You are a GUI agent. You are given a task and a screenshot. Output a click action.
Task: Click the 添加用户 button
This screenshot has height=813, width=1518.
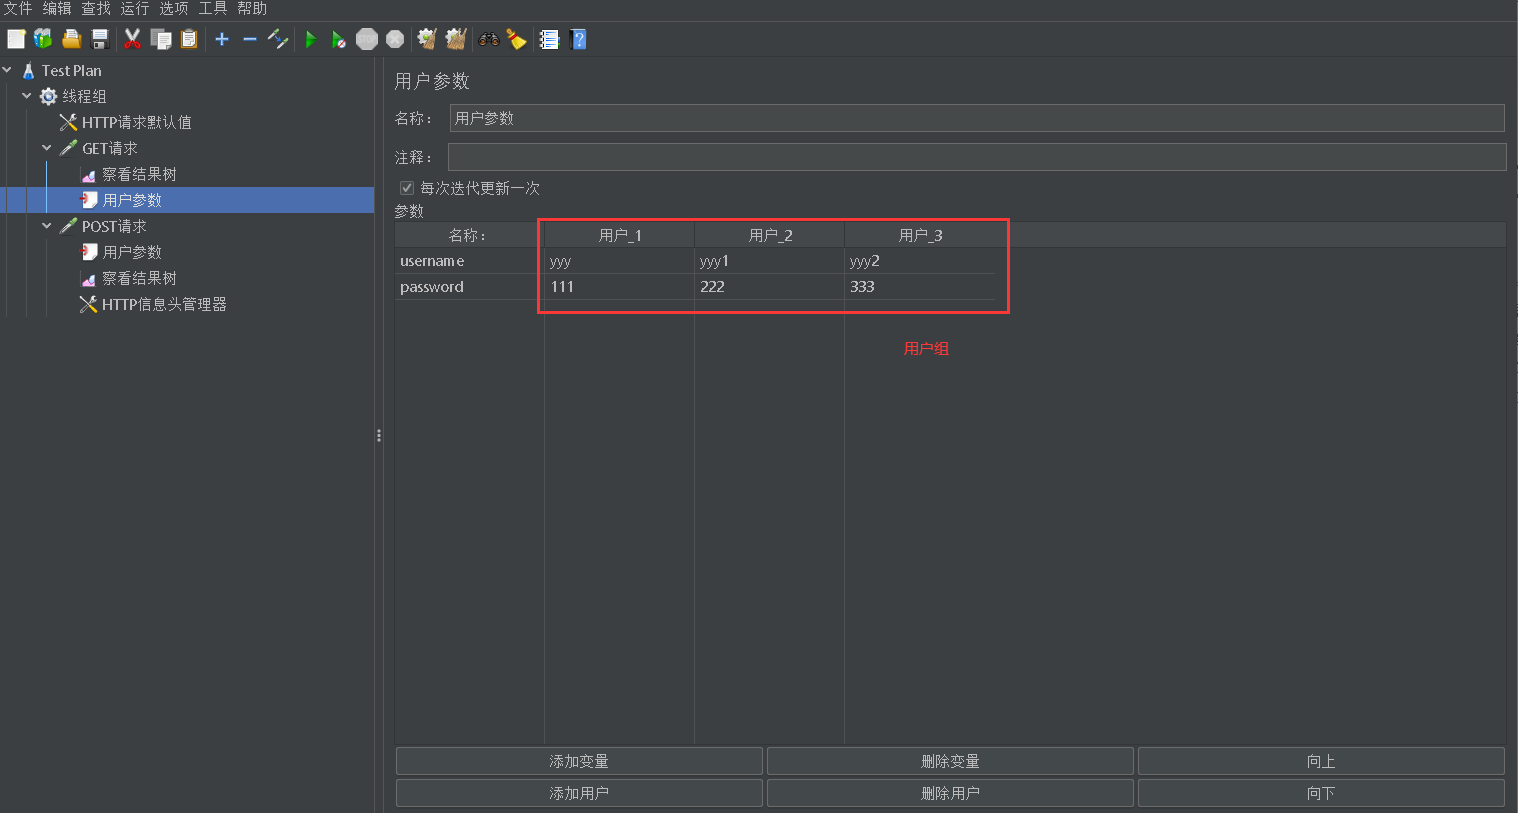point(579,793)
